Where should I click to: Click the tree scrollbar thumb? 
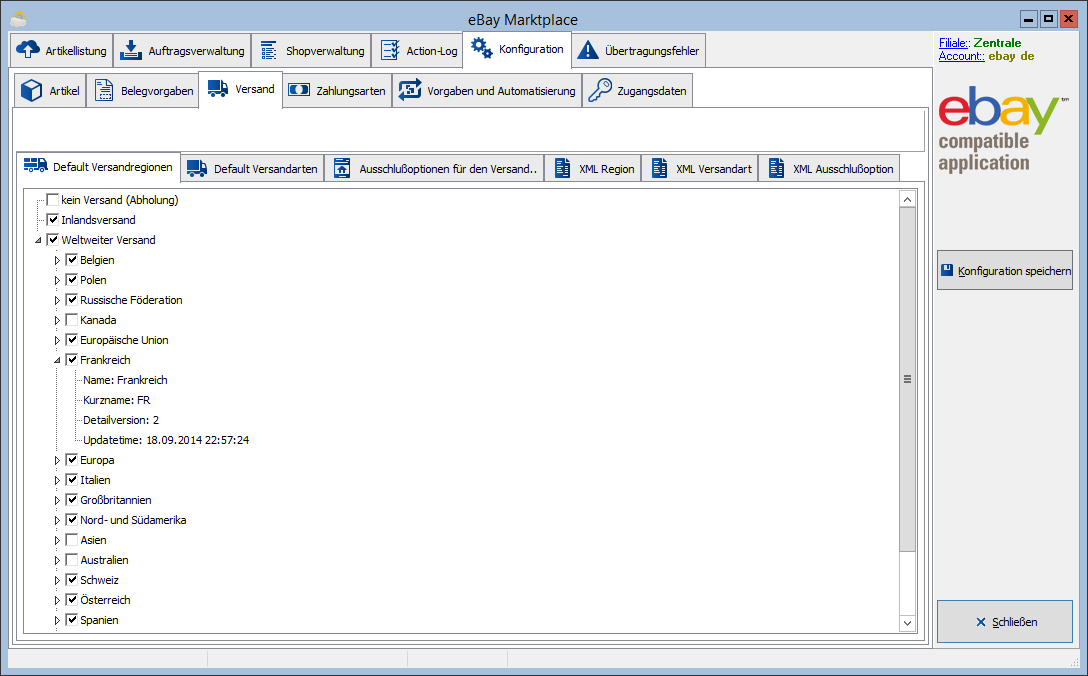907,379
